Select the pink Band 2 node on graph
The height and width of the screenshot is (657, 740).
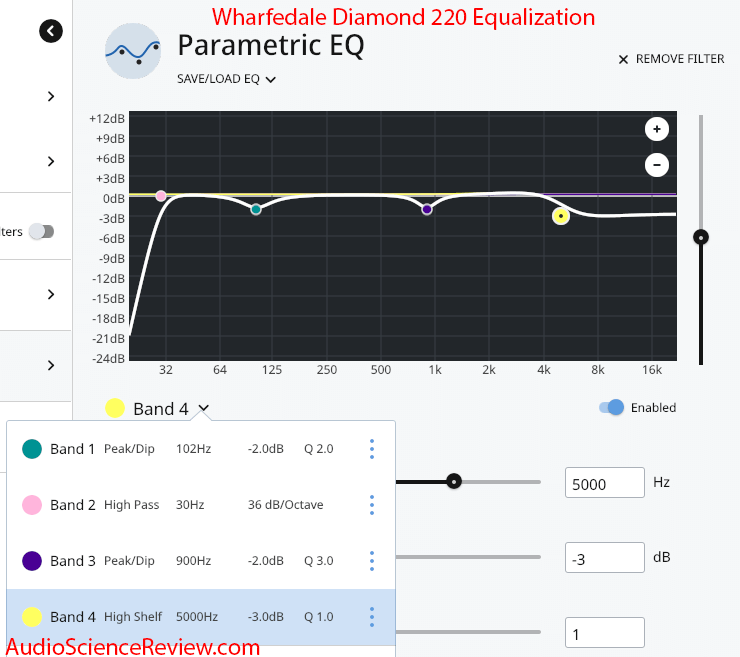pos(161,196)
